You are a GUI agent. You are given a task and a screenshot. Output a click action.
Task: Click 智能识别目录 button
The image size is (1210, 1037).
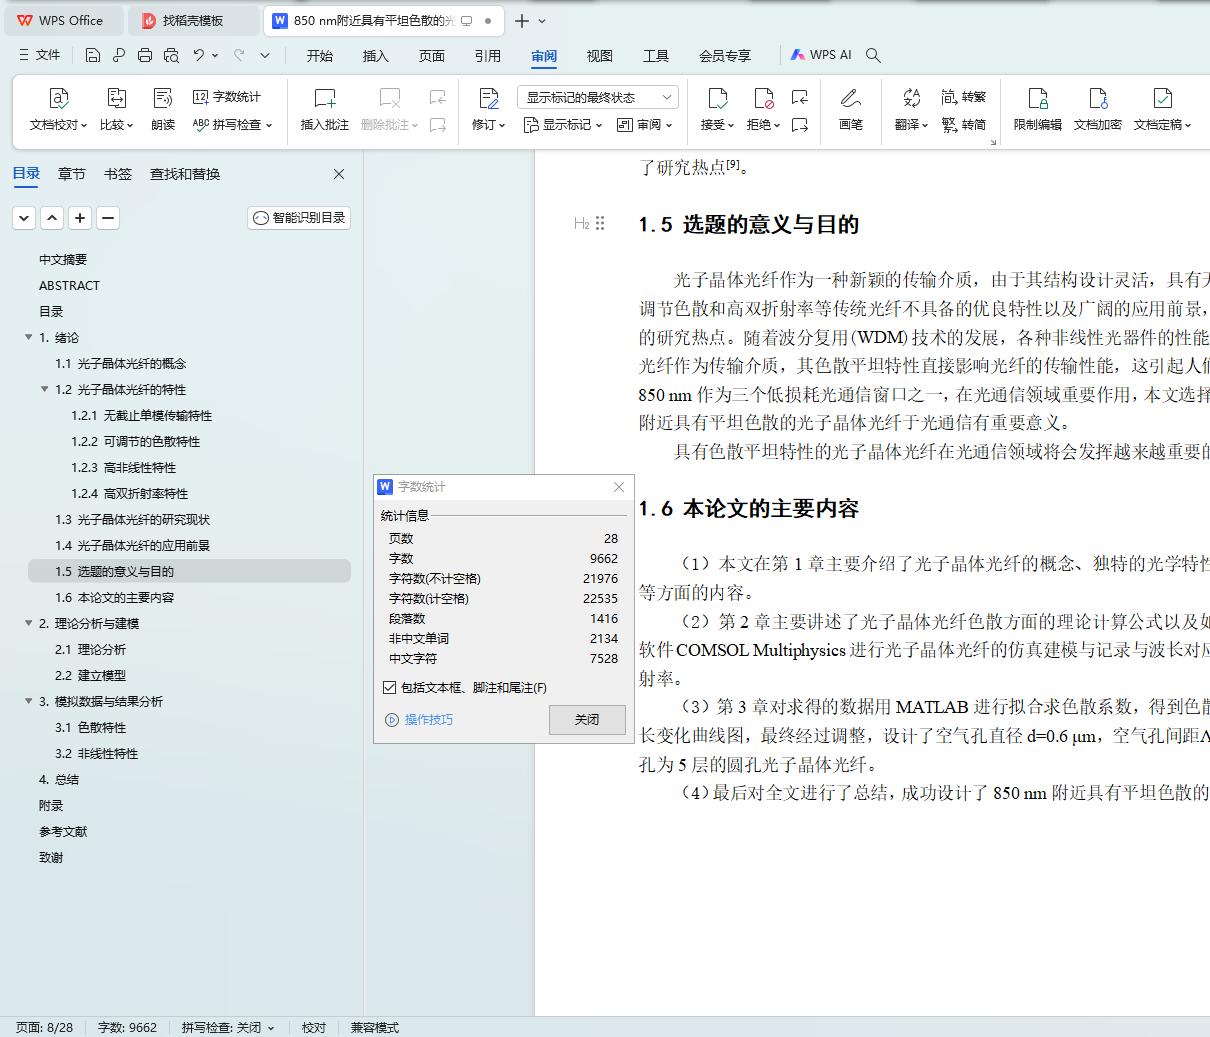[299, 218]
